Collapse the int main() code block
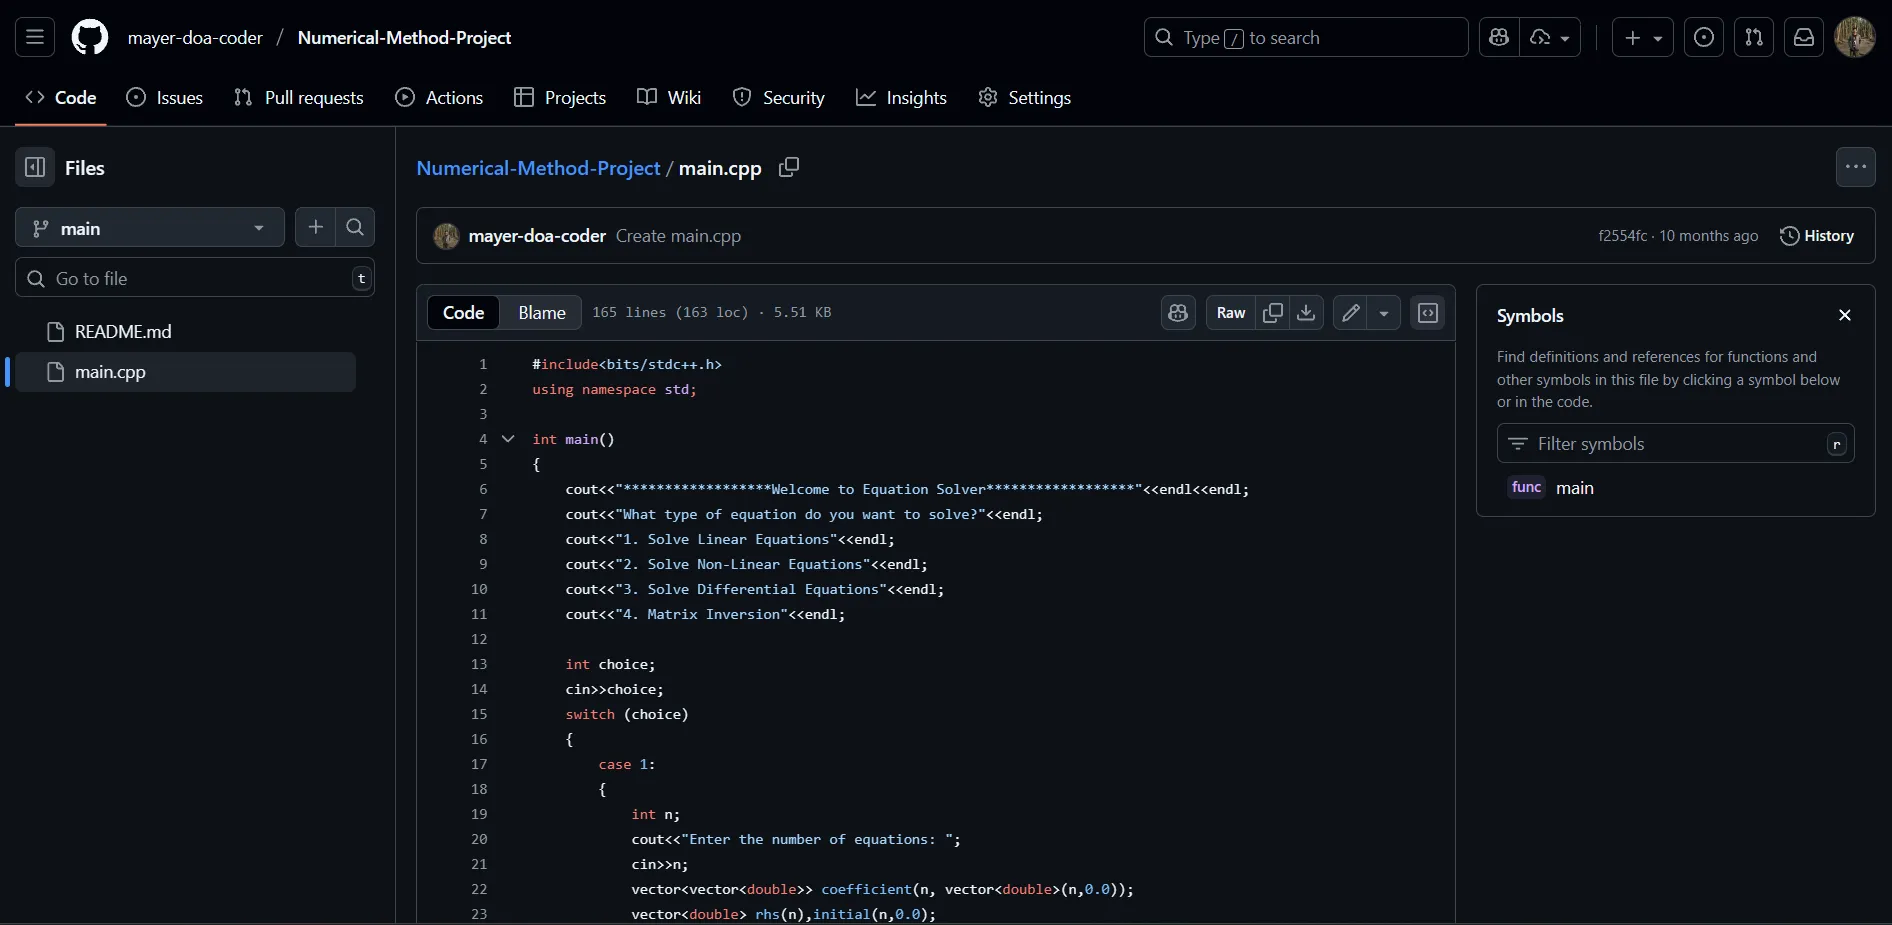 (x=508, y=439)
